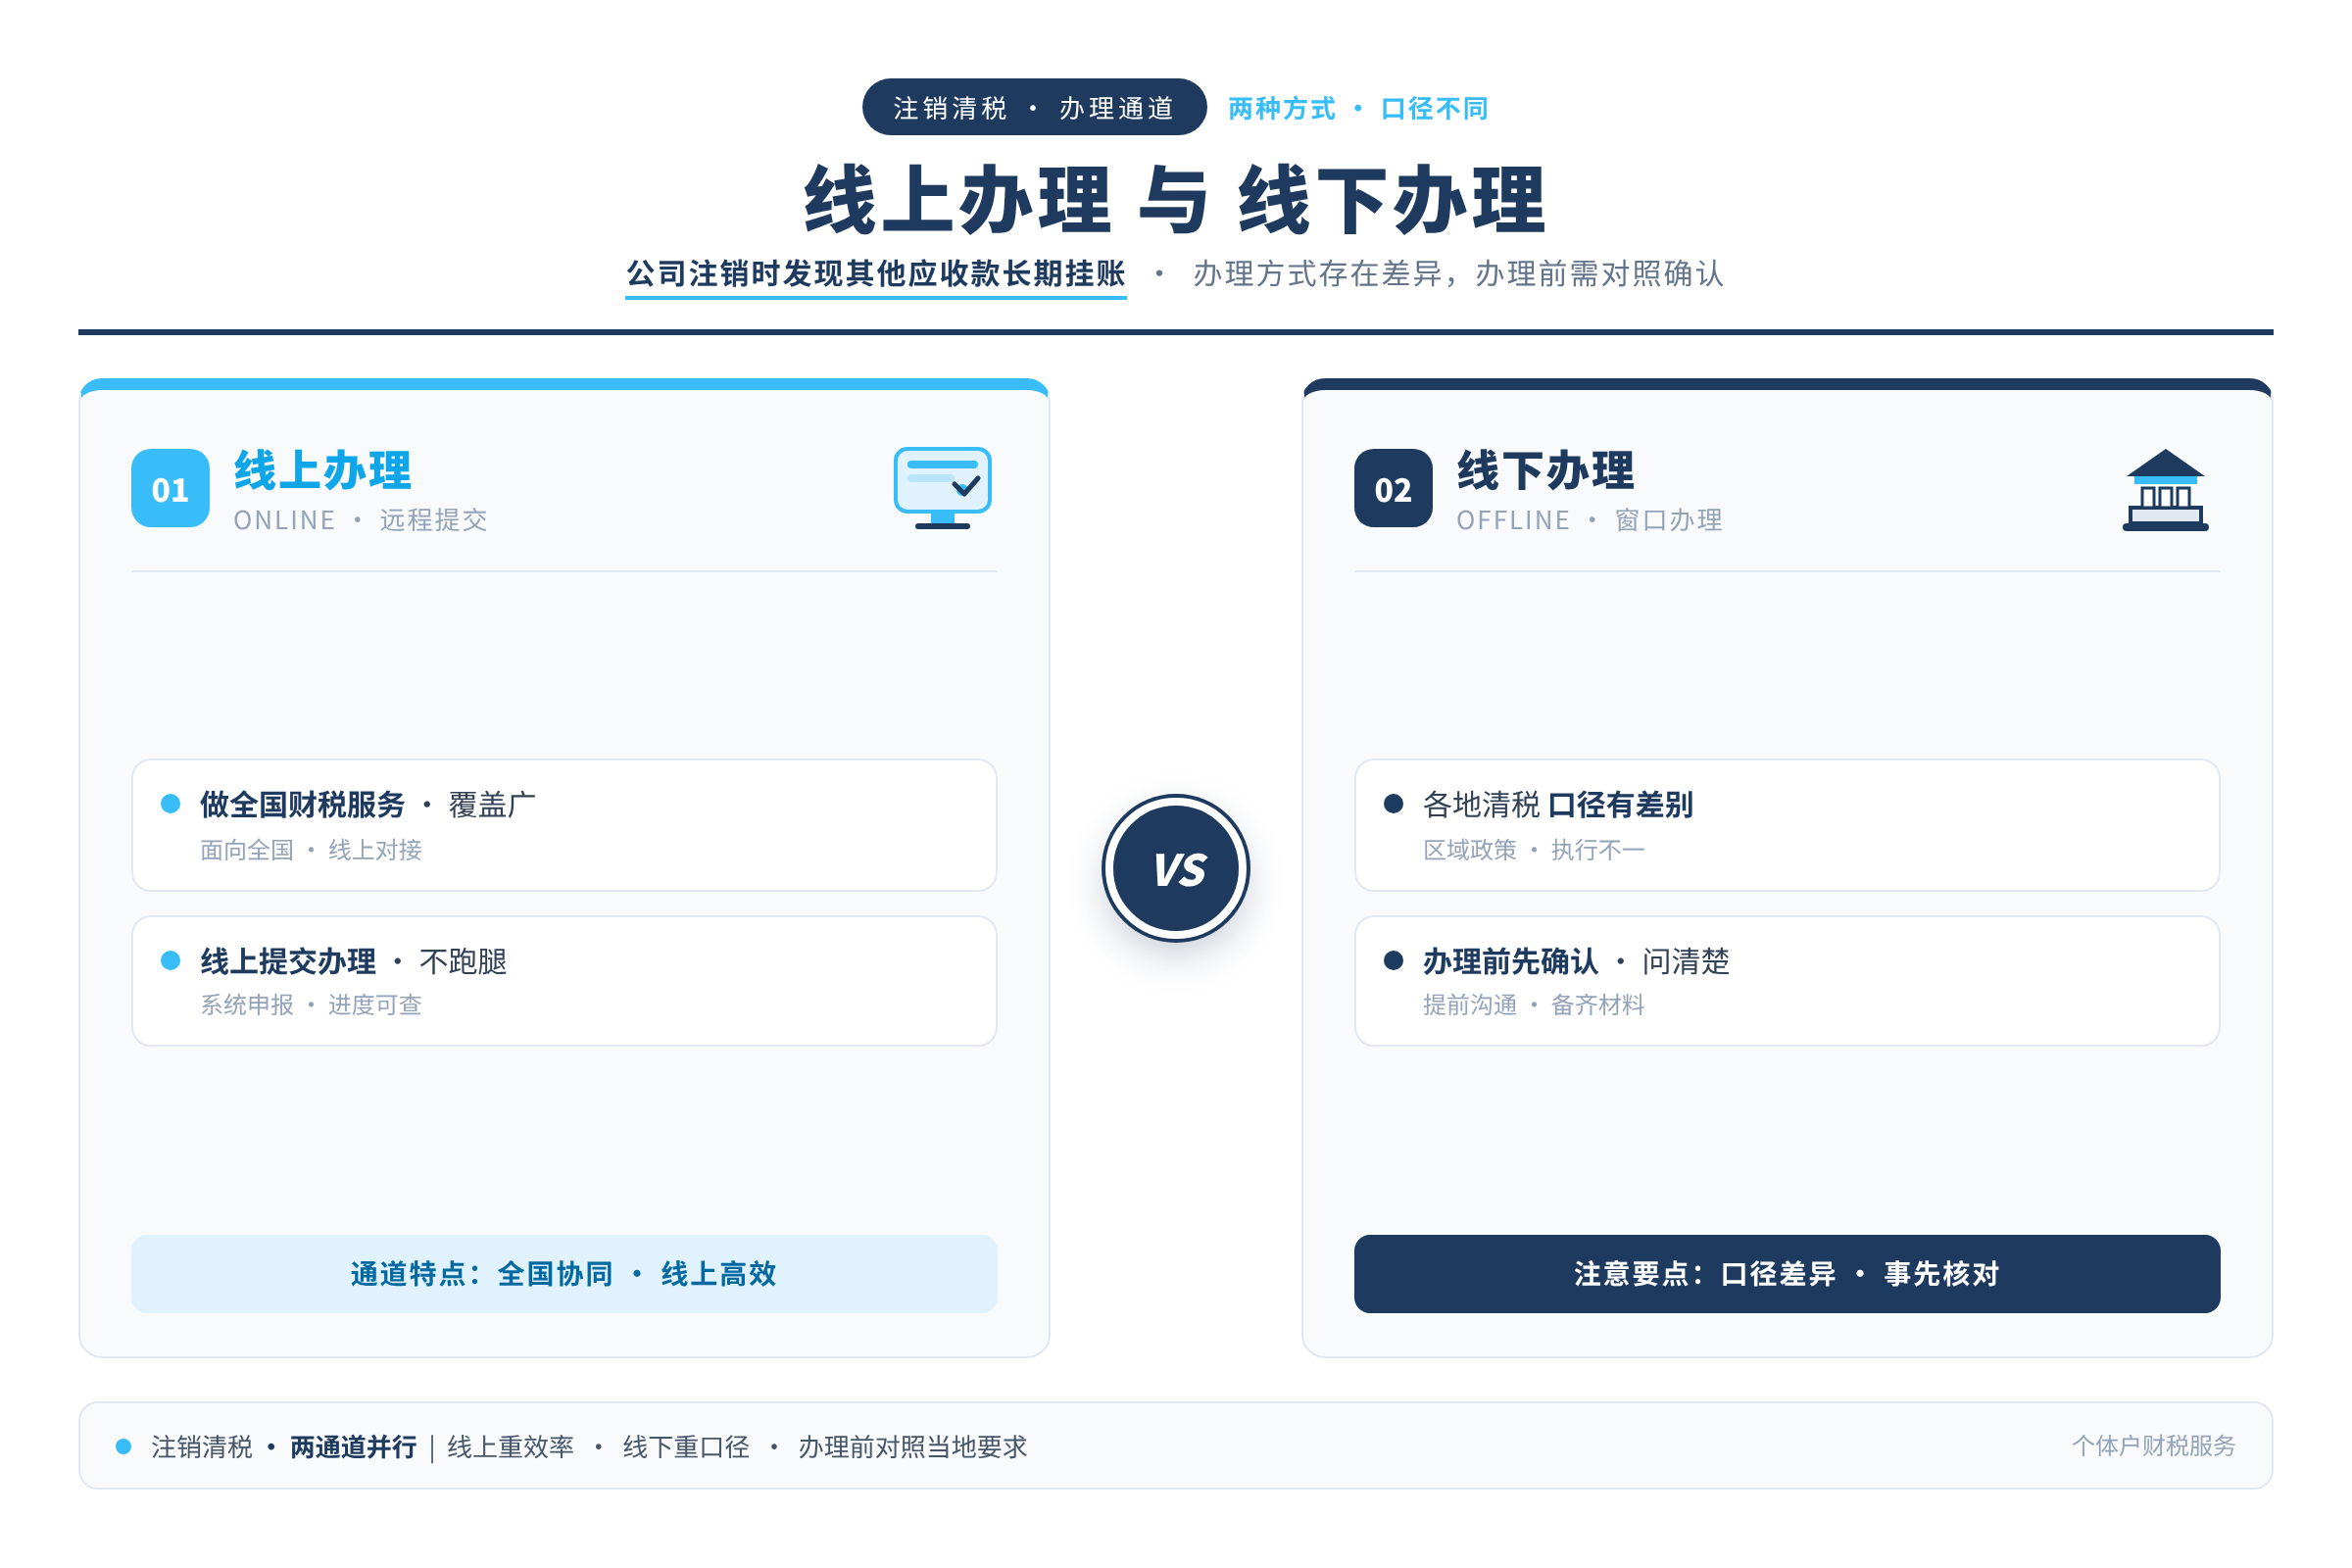This screenshot has width=2352, height=1568.
Task: Click the 系统申报 · 进度可查 sub-line
Action: click(311, 1005)
